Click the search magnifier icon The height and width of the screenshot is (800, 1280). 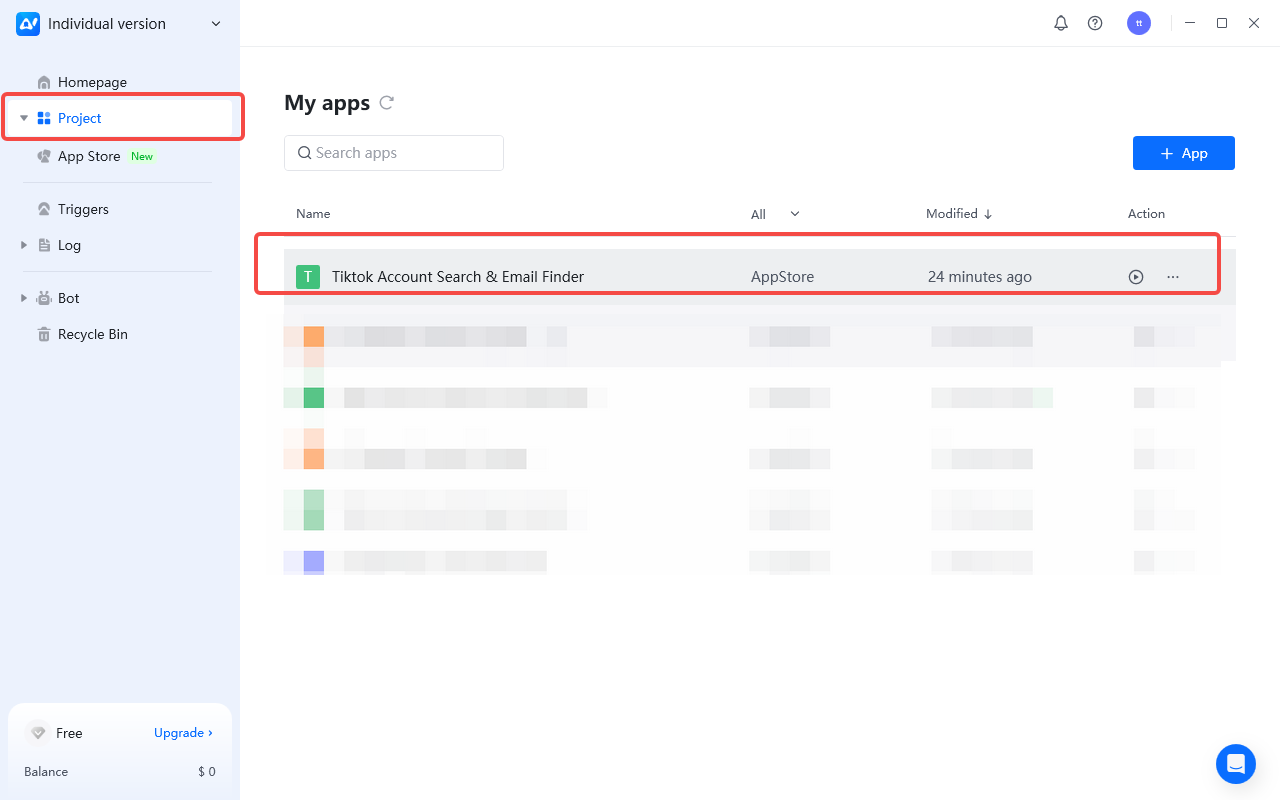tap(304, 153)
